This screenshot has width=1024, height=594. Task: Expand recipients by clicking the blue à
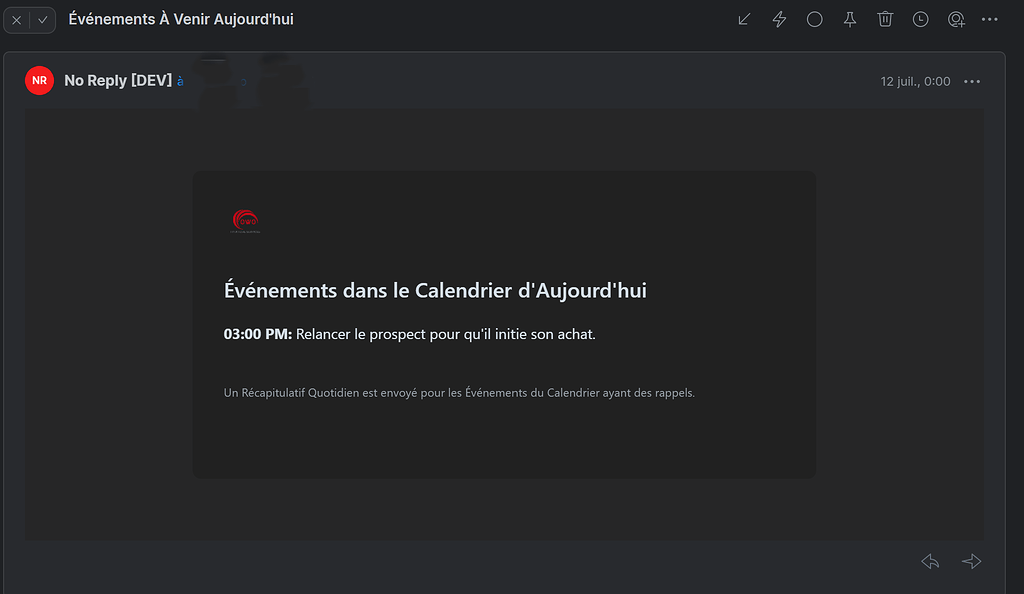(180, 81)
